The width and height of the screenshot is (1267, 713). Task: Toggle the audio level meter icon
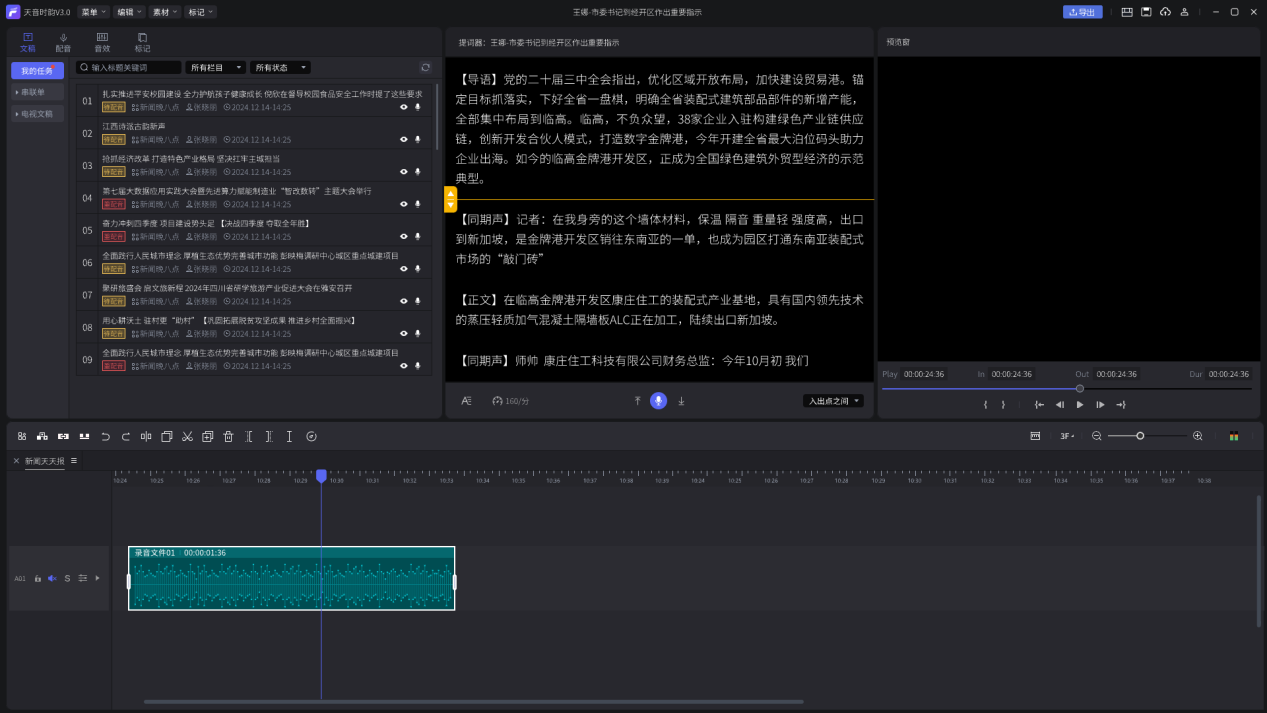pos(1234,436)
